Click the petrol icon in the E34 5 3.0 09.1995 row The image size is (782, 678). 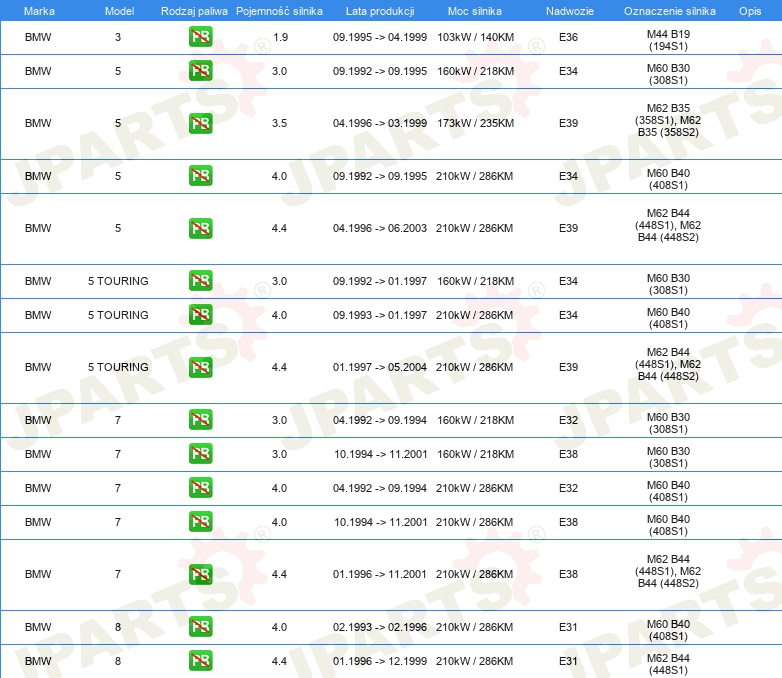(200, 71)
